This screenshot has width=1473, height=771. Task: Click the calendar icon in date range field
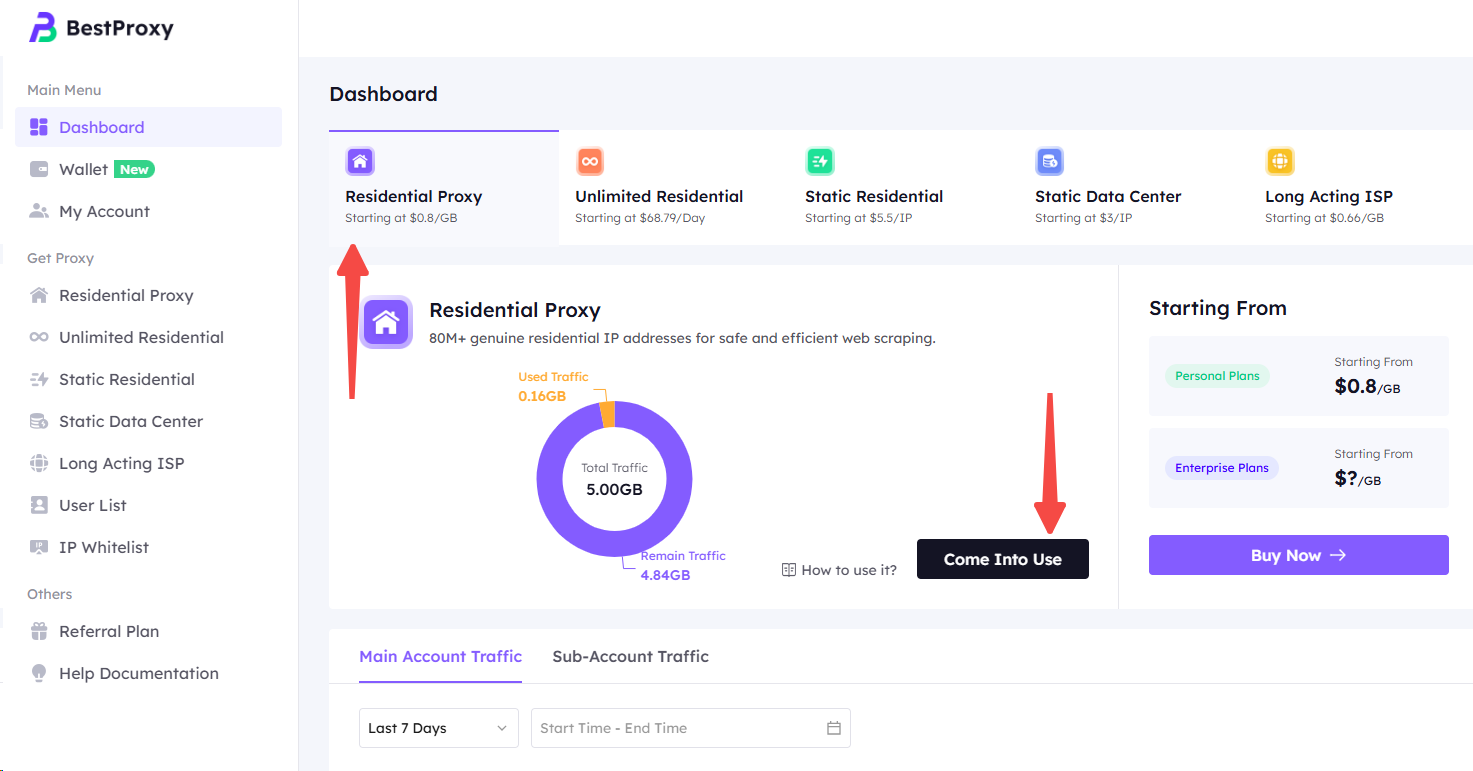[x=833, y=728]
